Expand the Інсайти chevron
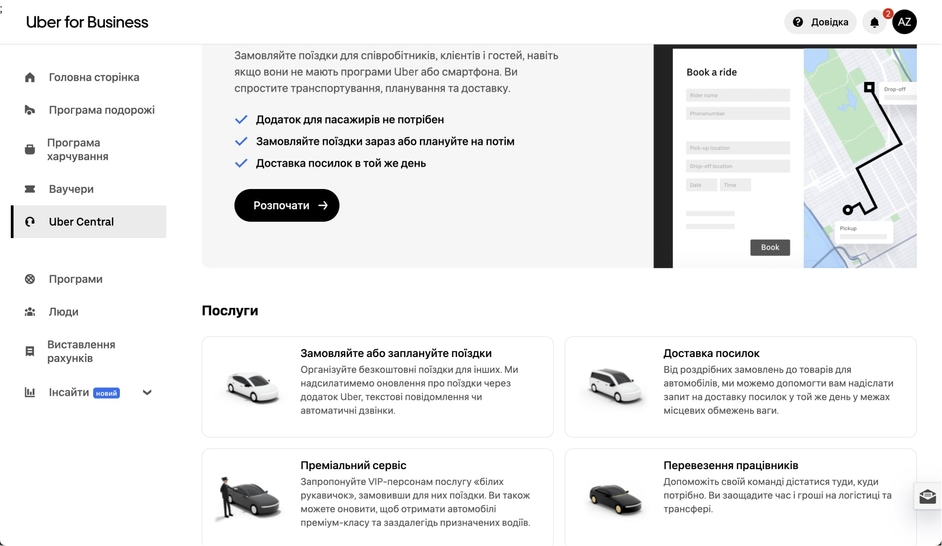Screen dimensions: 942x546 click(x=147, y=393)
